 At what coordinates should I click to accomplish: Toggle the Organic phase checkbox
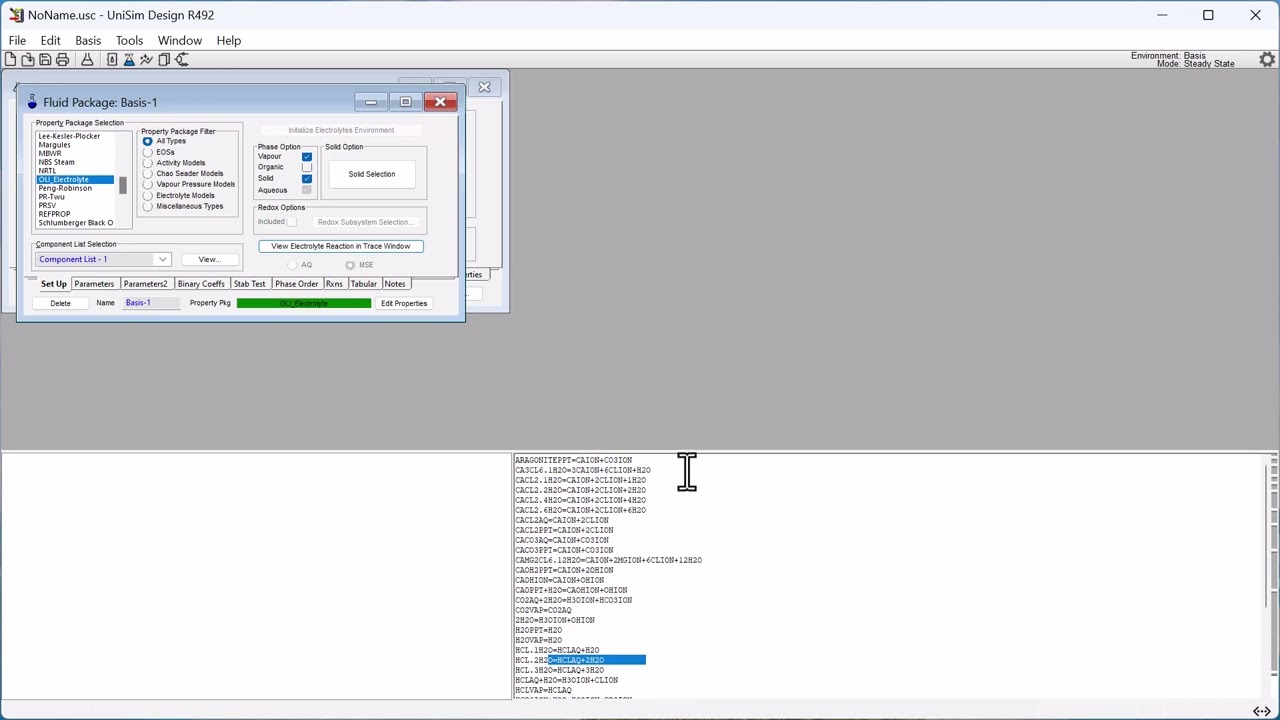307,167
